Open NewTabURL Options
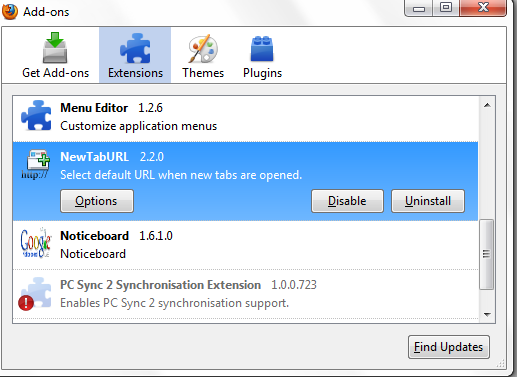The width and height of the screenshot is (517, 377). pyautogui.click(x=97, y=201)
